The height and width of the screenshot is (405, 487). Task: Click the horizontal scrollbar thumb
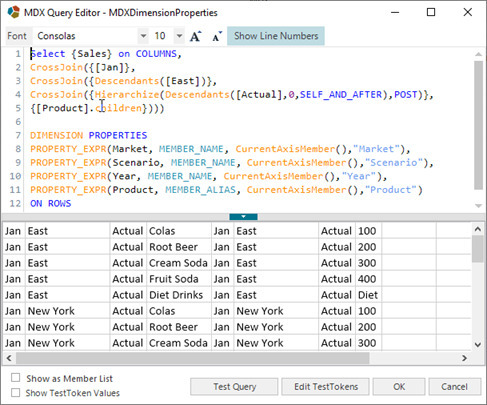[x=193, y=358]
